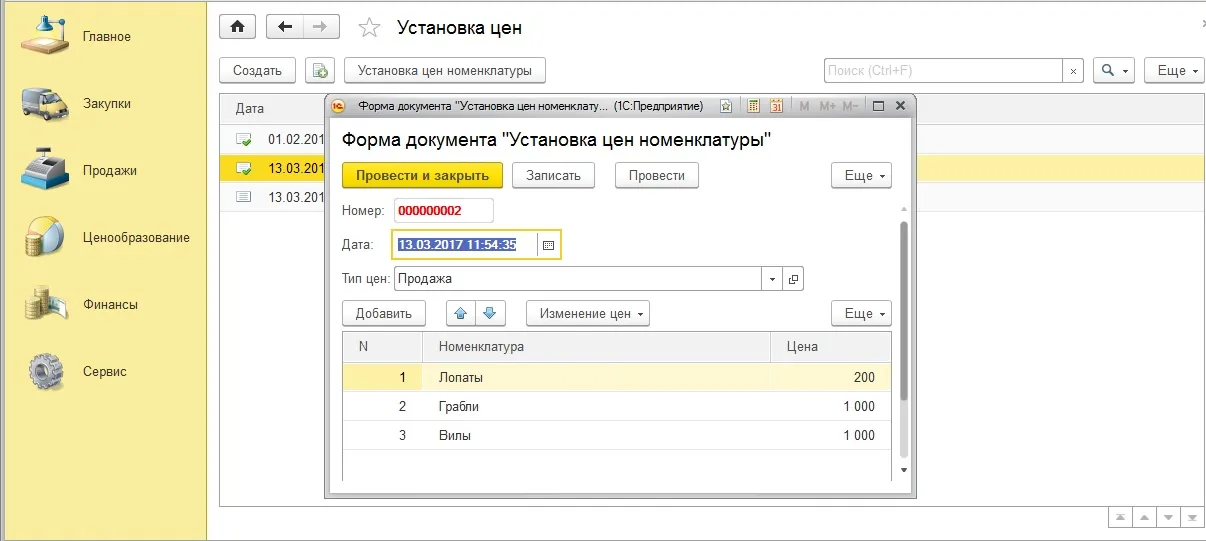Focus the Поиск (Ctrl+F) search box

coord(943,71)
